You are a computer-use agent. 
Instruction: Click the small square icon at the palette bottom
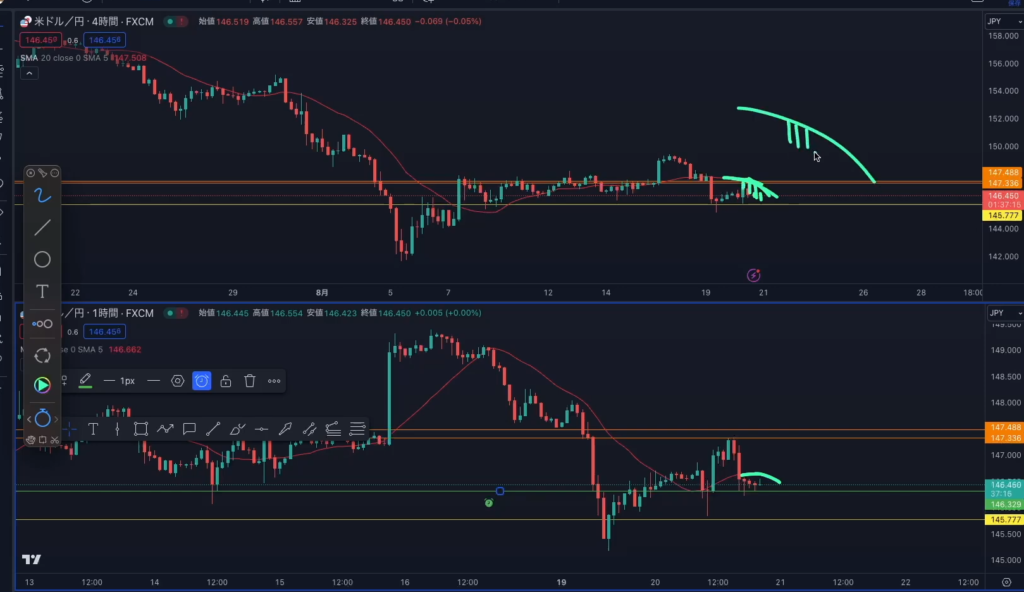click(x=42, y=440)
